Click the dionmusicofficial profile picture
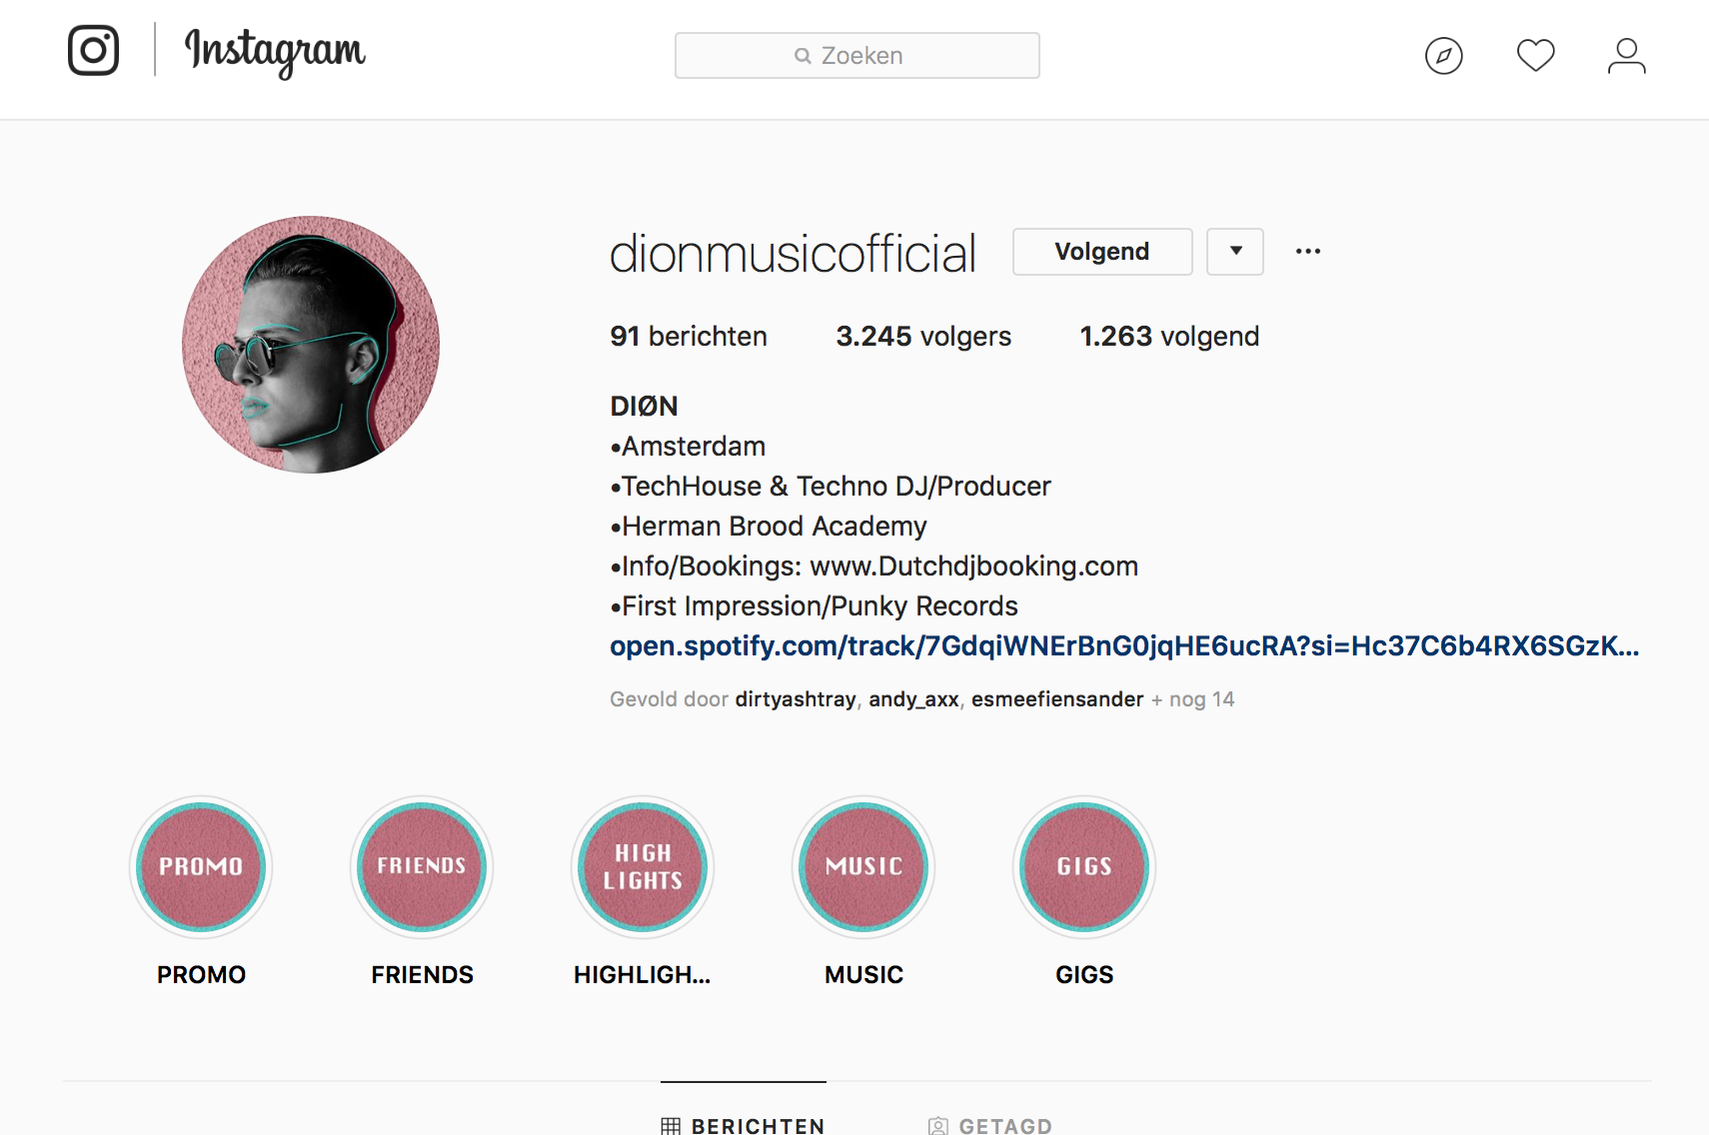The image size is (1709, 1135). tap(311, 345)
